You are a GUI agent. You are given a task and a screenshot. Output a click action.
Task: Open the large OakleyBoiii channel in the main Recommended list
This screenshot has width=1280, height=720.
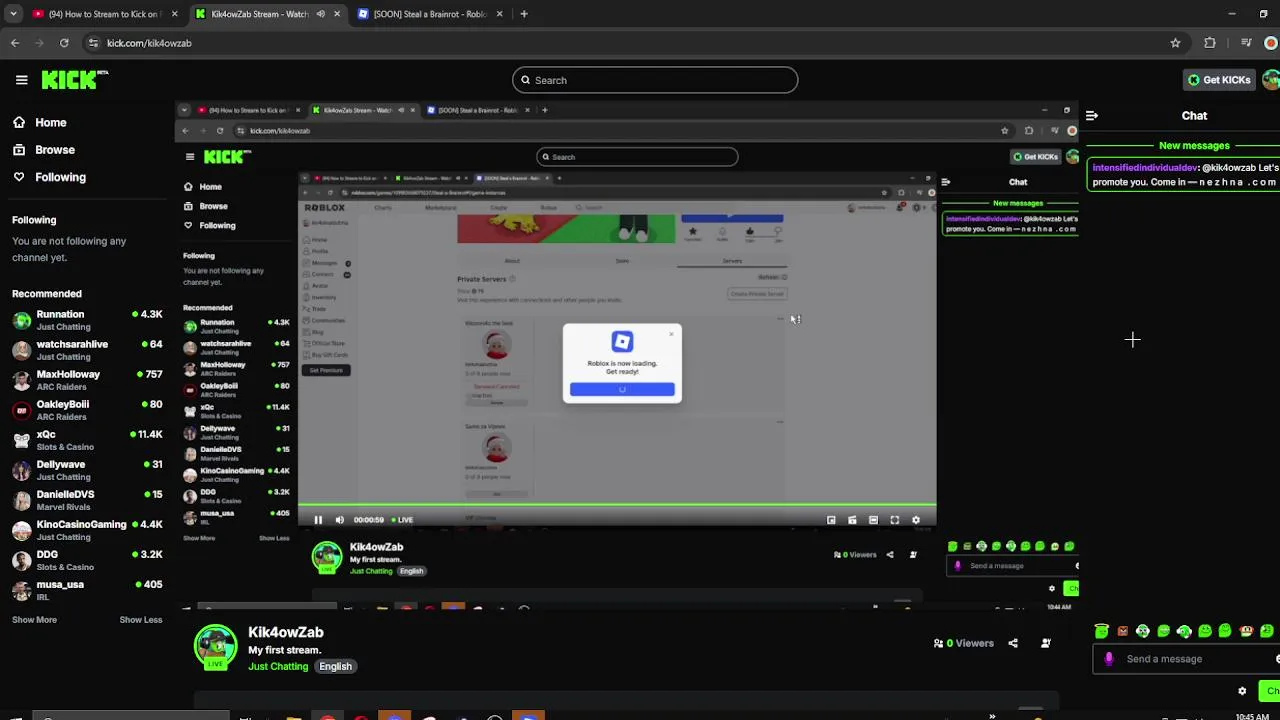point(87,410)
